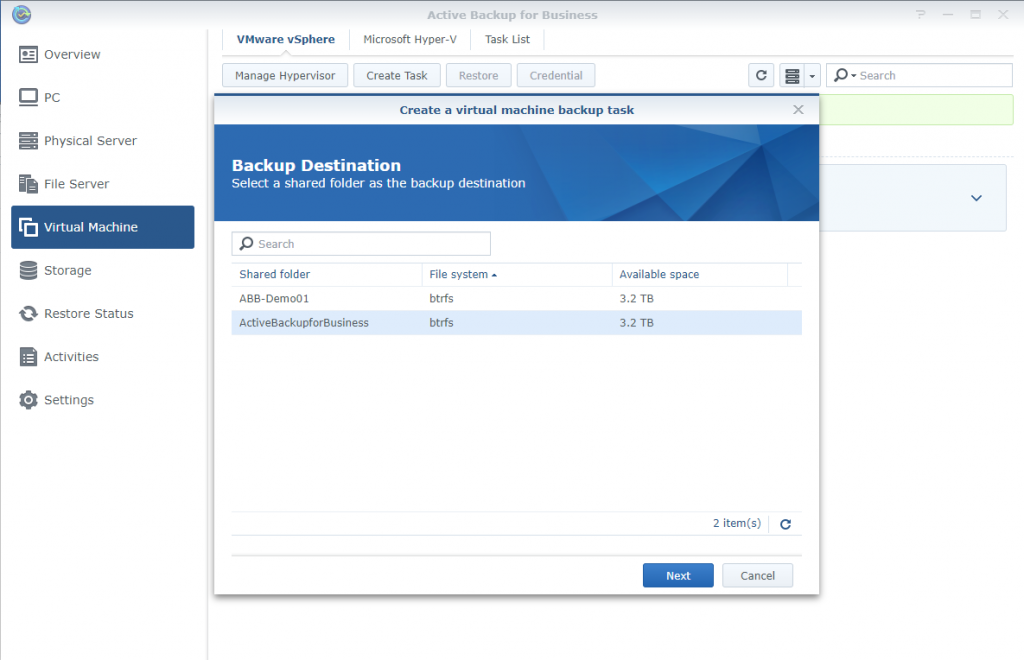Image resolution: width=1024 pixels, height=660 pixels.
Task: Go to the PC sidebar item
Action: coord(52,97)
